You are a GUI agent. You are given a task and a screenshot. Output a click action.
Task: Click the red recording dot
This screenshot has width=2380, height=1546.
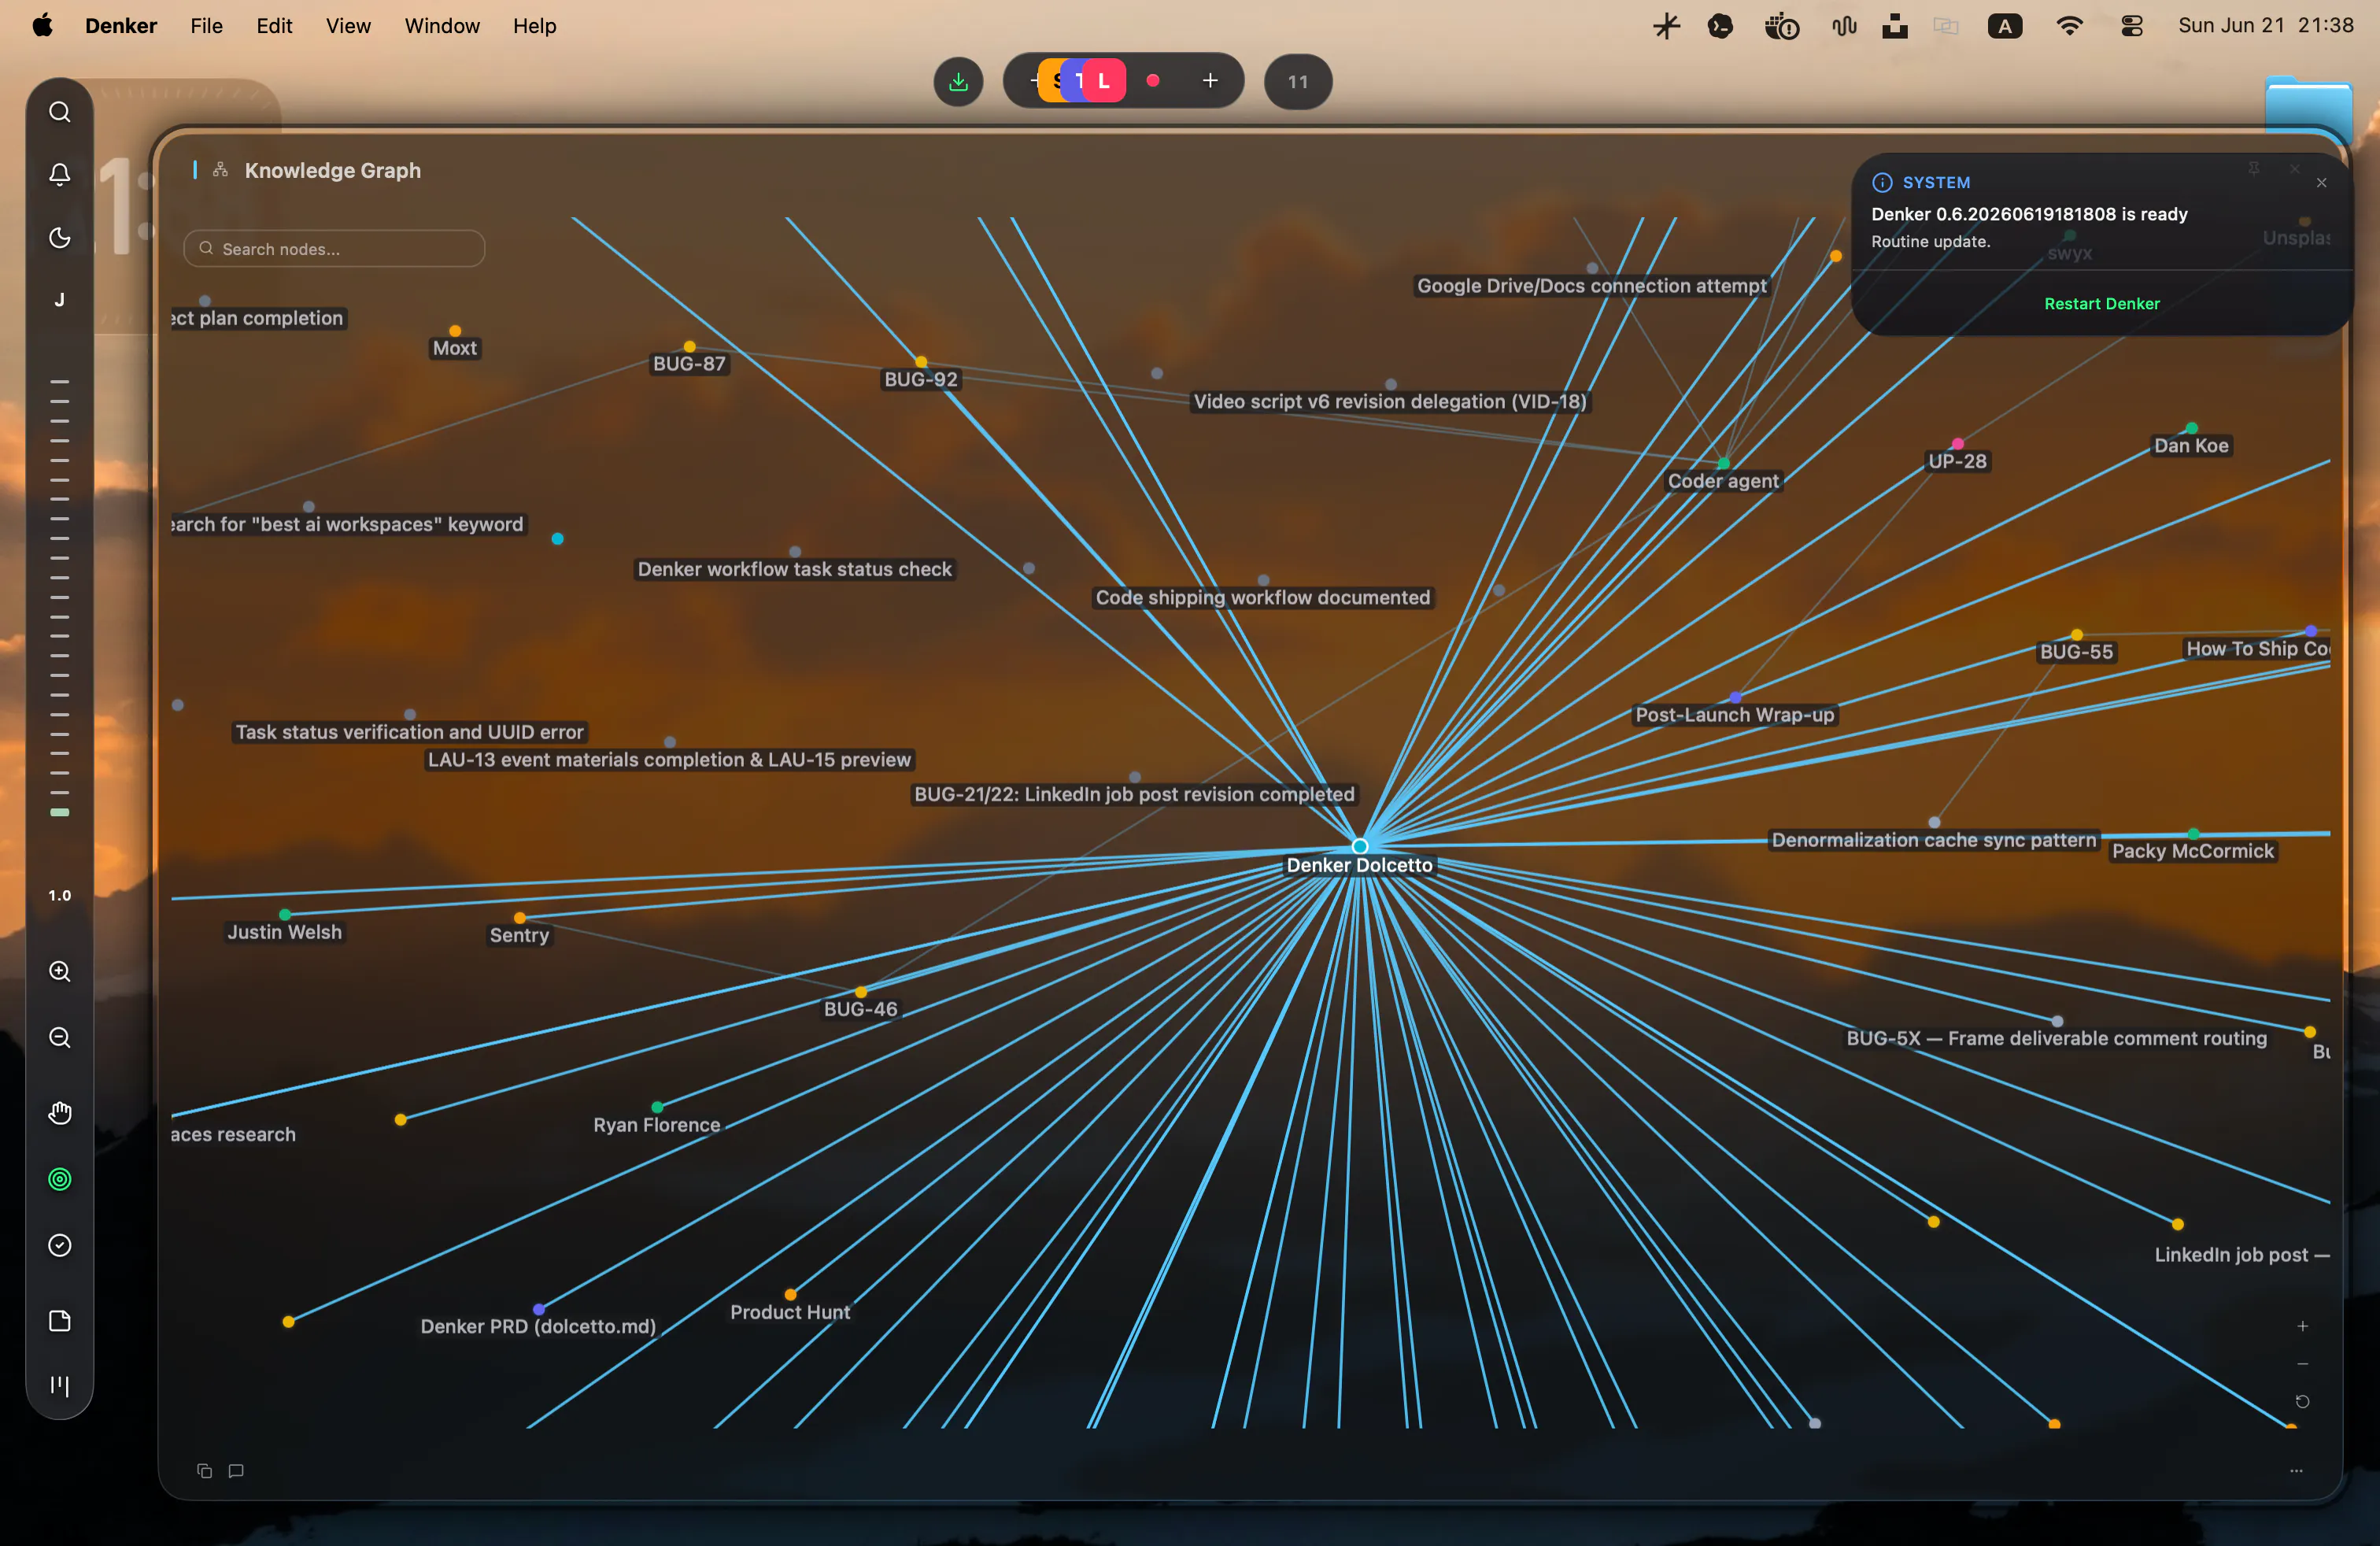click(1153, 81)
